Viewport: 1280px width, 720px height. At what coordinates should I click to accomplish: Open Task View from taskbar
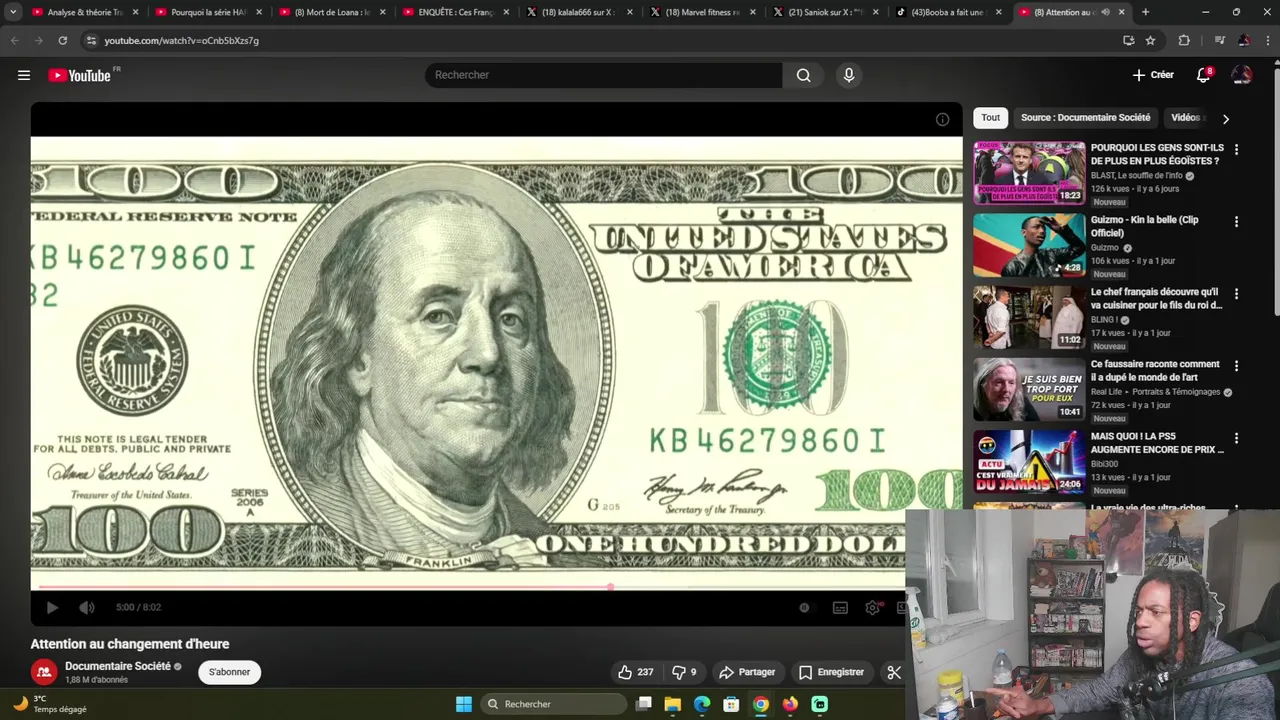[644, 704]
